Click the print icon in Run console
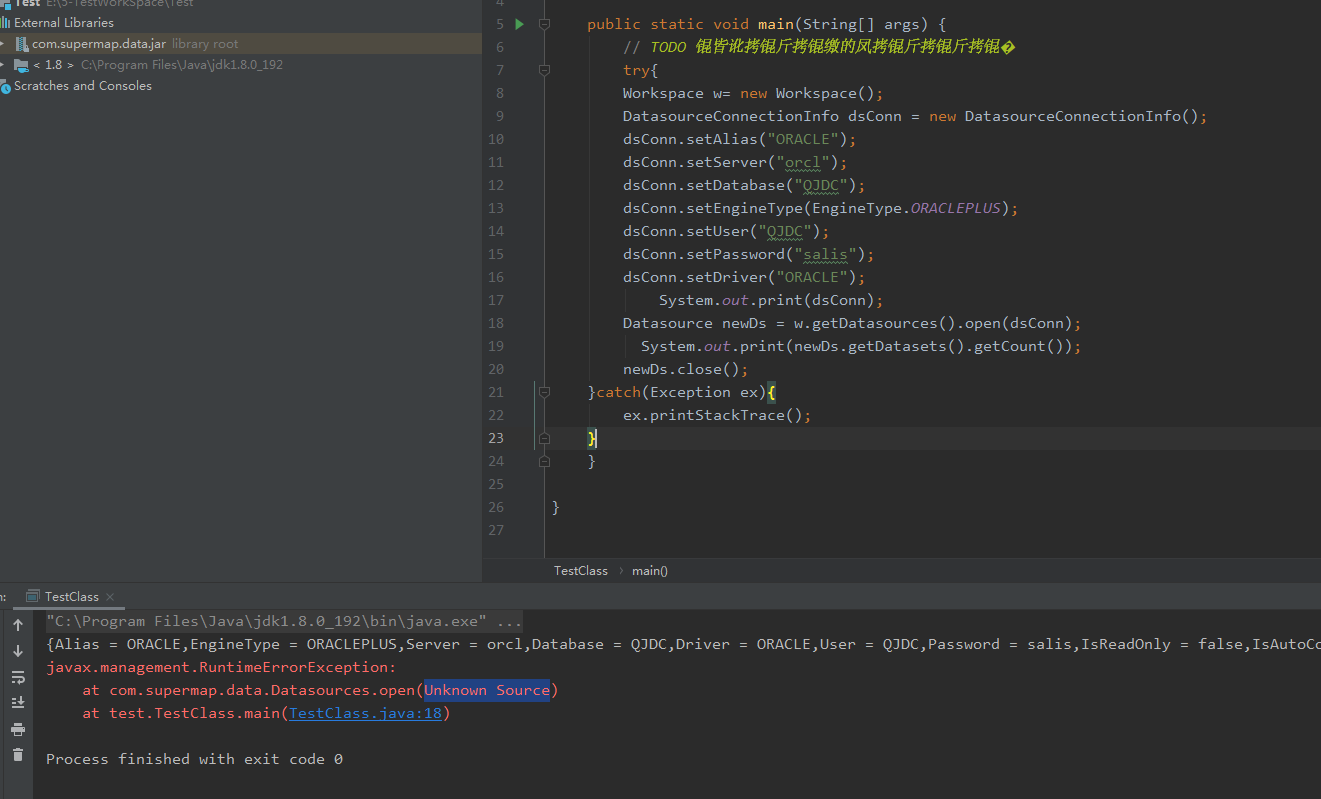 17,729
